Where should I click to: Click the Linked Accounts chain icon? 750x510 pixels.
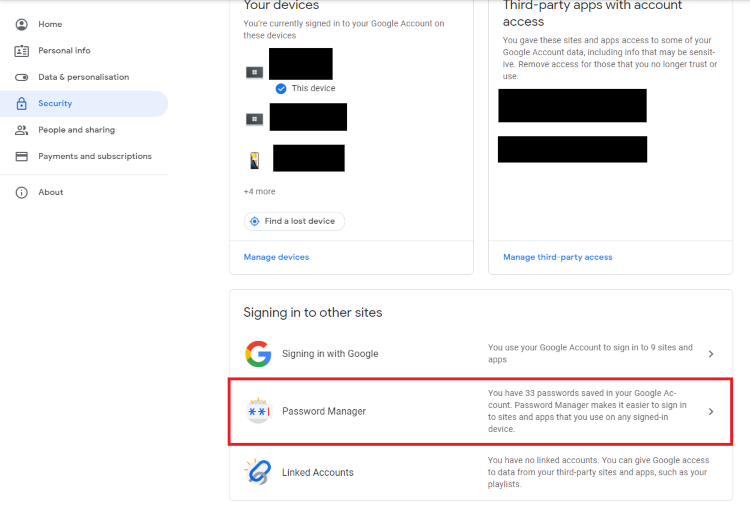[258, 472]
